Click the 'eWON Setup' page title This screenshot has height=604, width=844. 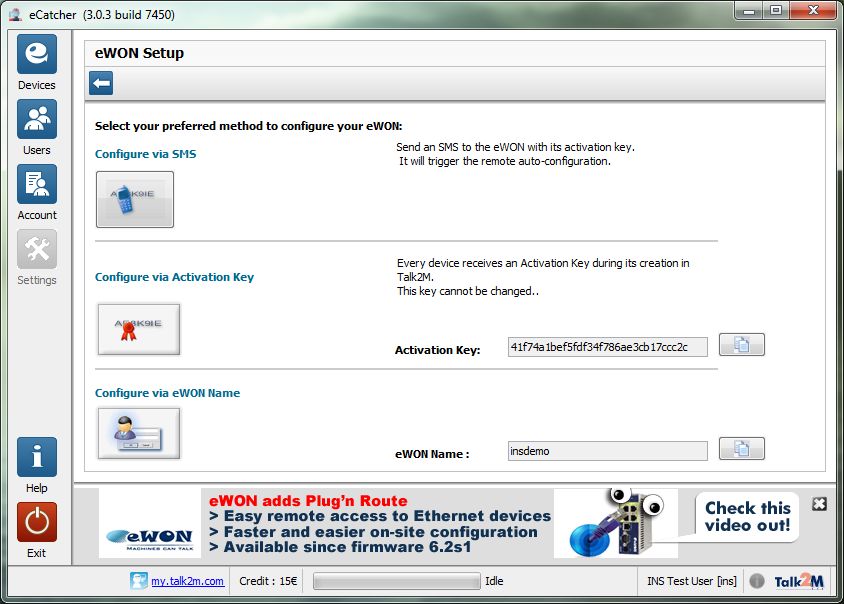[139, 53]
